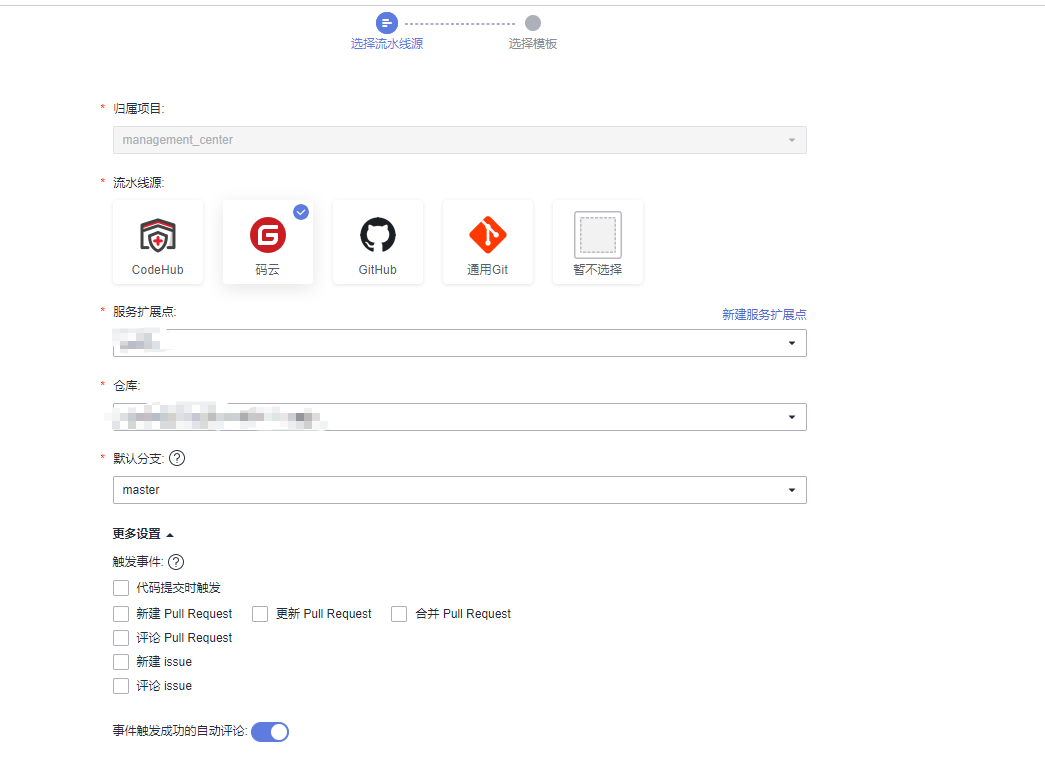Select CodeHub as pipeline source
The height and width of the screenshot is (769, 1045).
(x=158, y=242)
